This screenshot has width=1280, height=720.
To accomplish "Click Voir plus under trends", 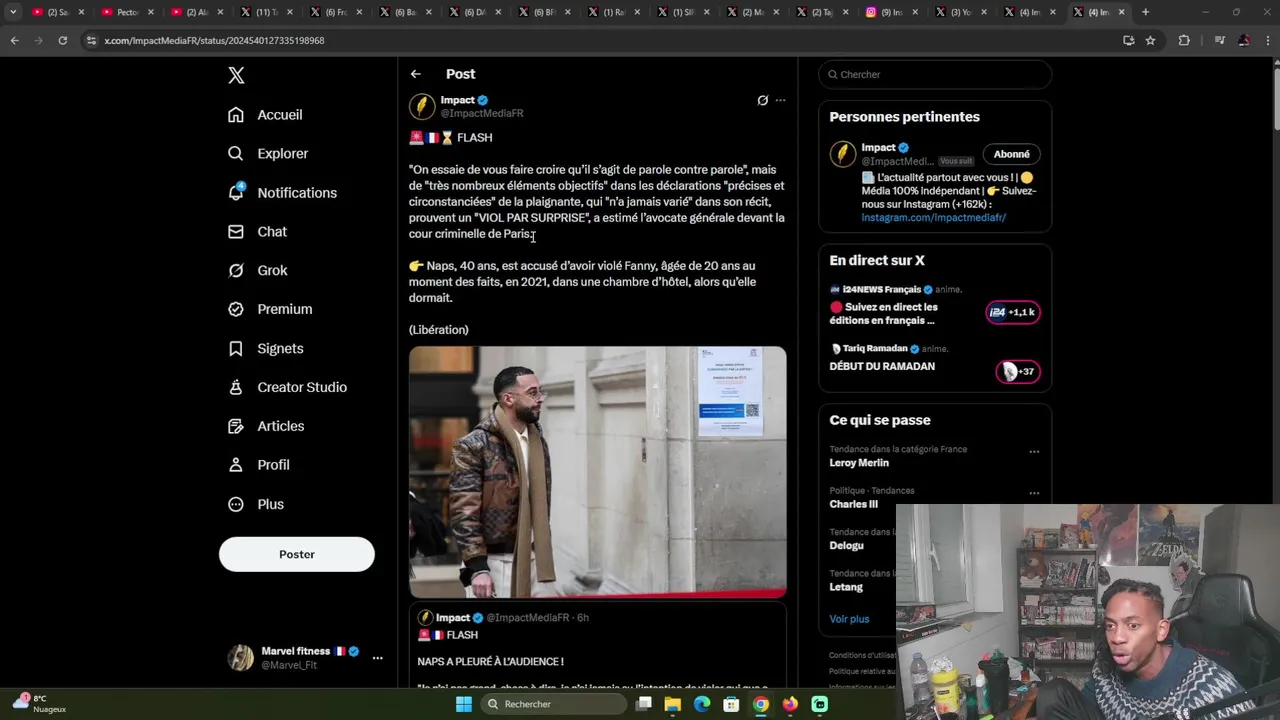I will coord(849,619).
